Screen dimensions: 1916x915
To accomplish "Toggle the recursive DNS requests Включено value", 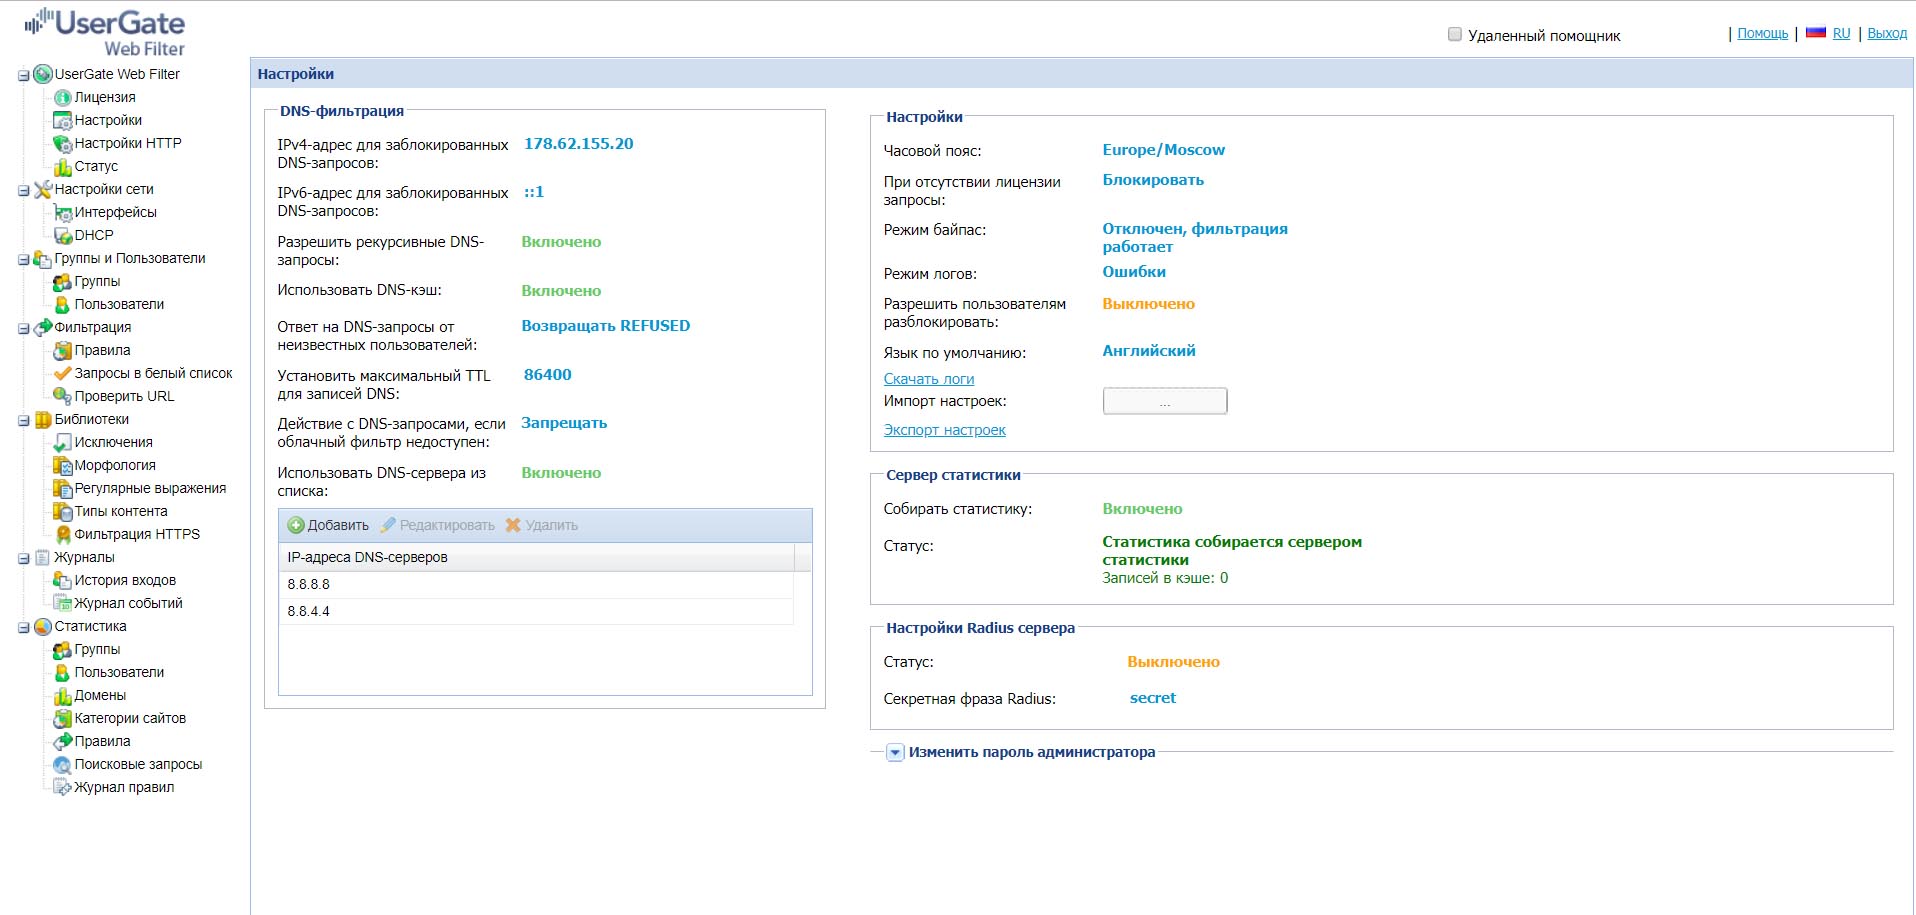I will click(x=561, y=242).
